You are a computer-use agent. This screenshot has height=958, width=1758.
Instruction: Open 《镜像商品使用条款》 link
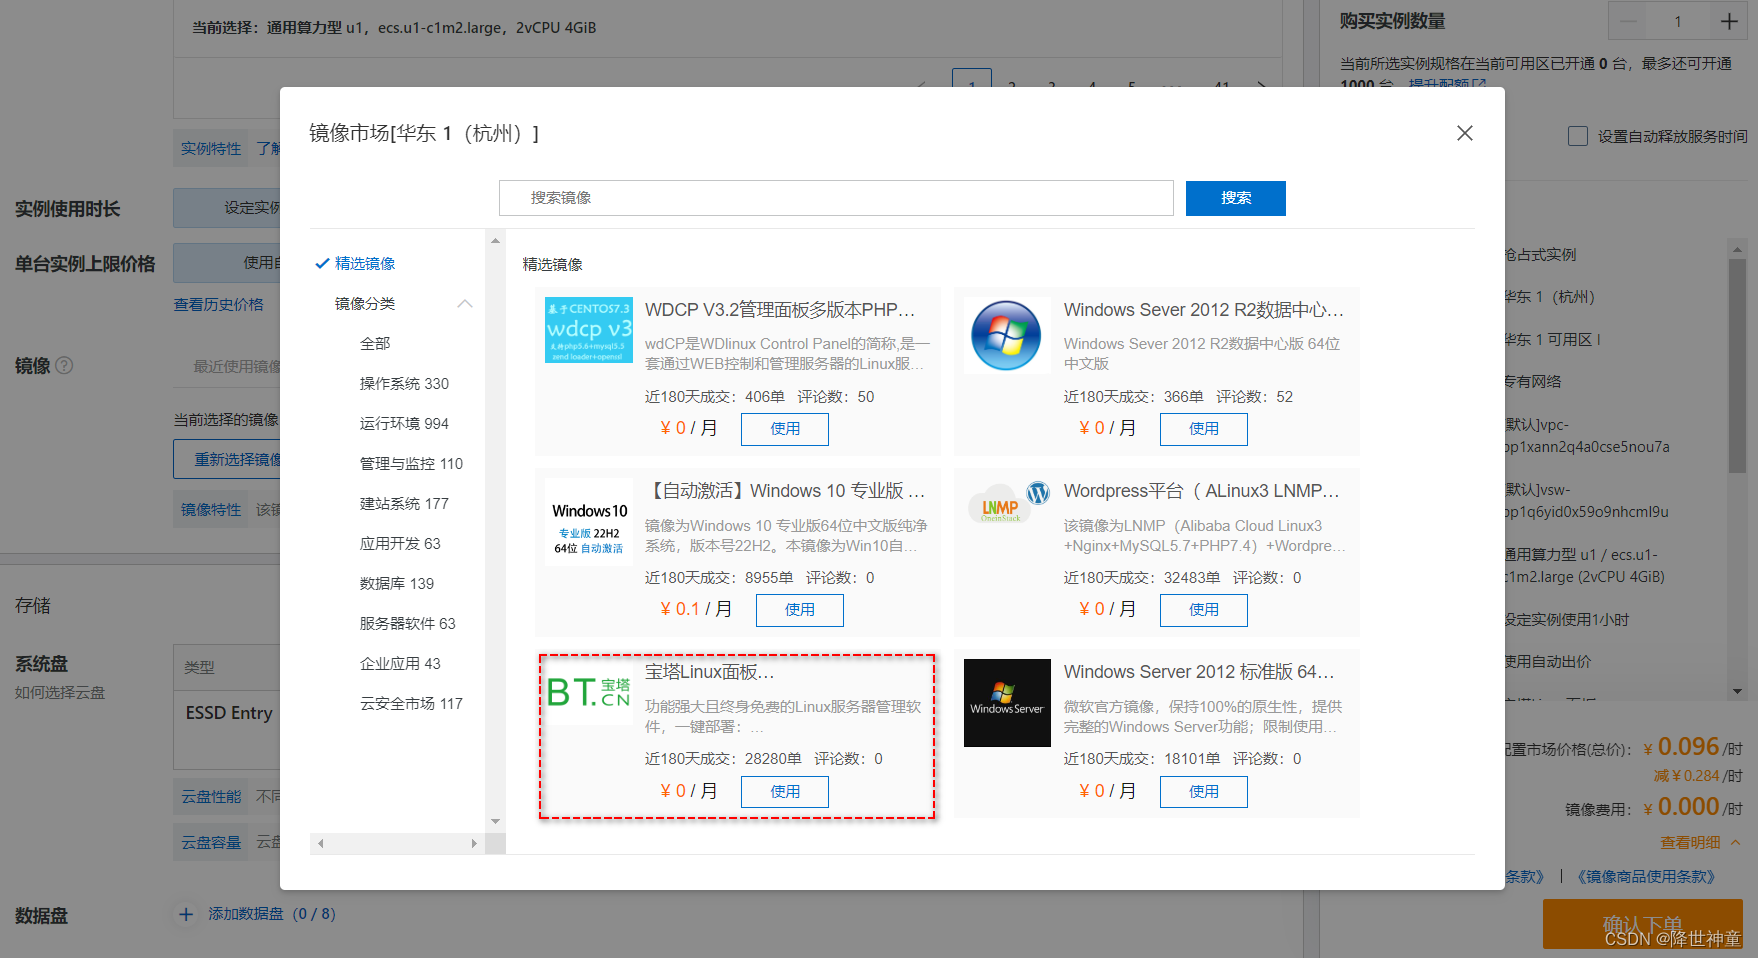[1645, 876]
